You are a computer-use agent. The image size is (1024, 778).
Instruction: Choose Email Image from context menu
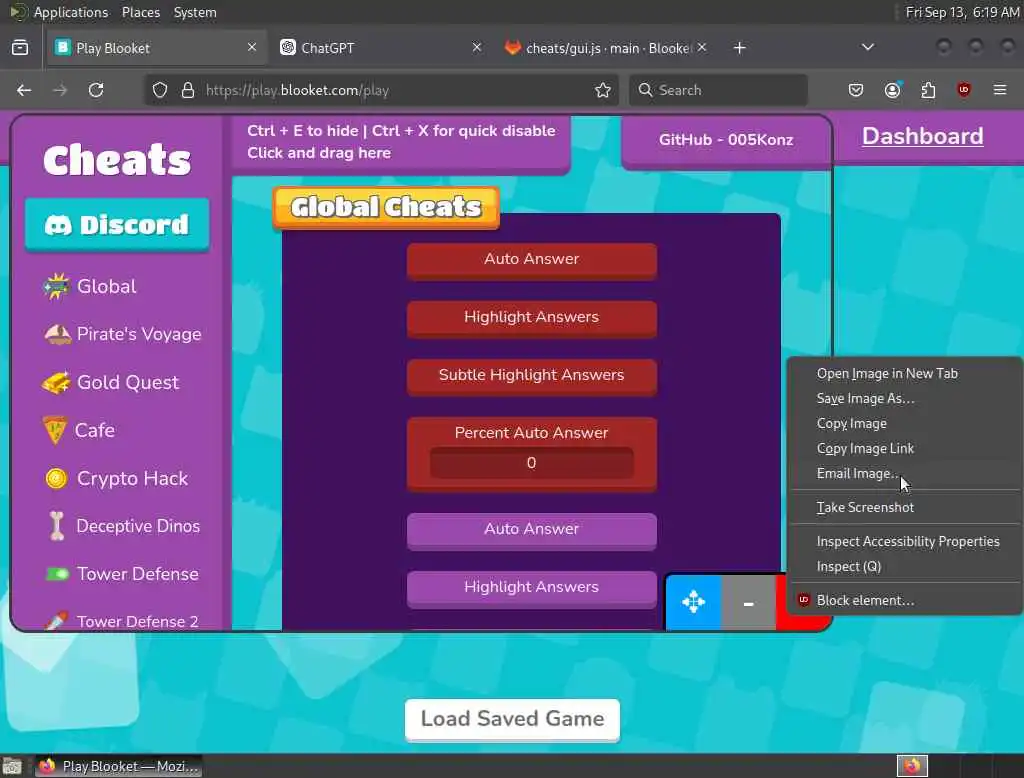[x=904, y=473]
